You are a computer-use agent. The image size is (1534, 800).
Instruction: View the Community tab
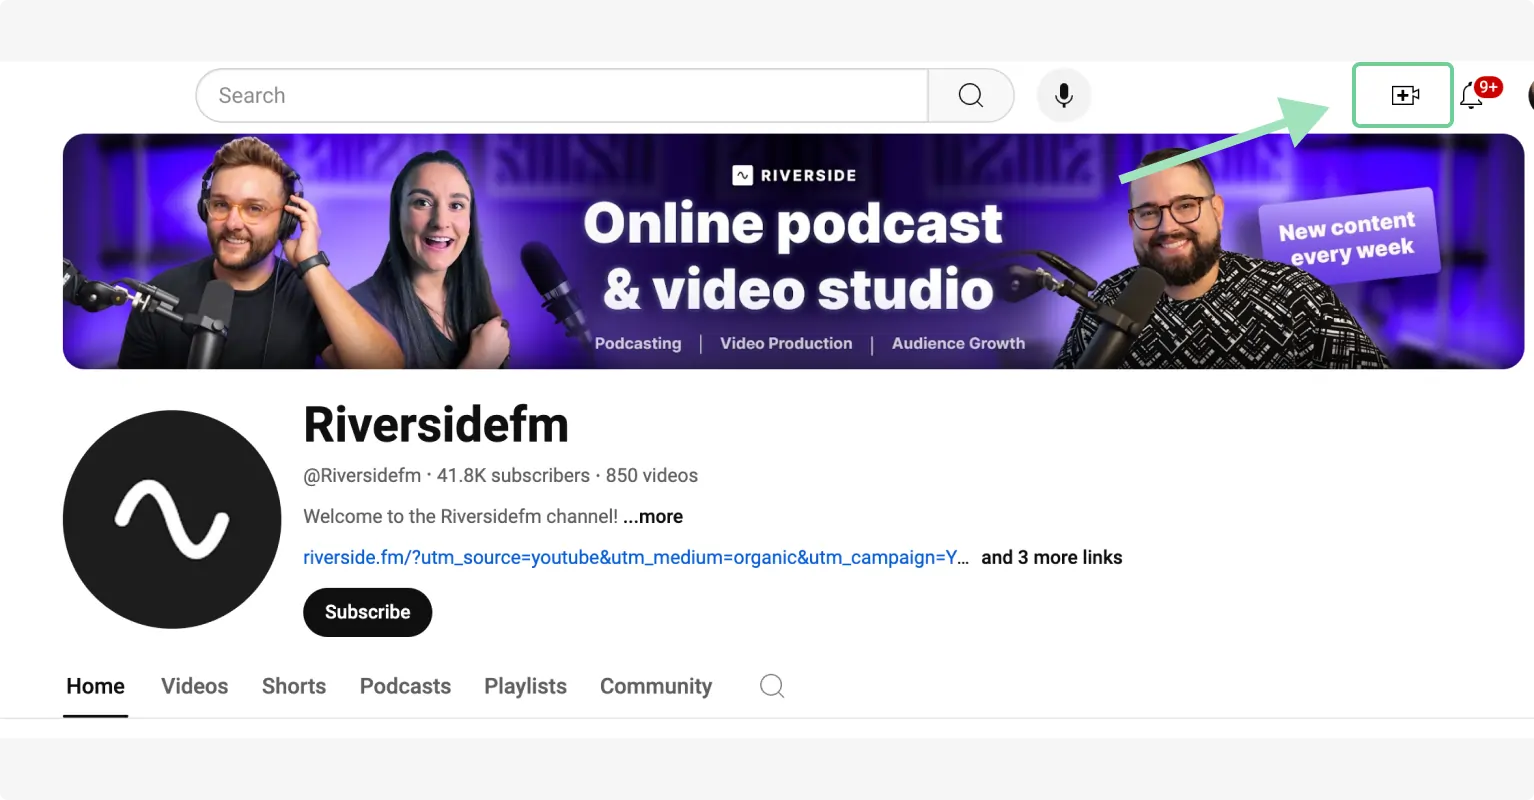click(656, 686)
